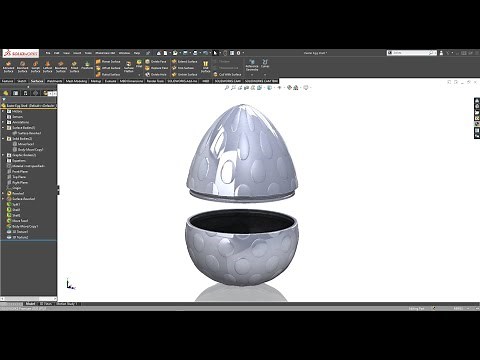Select the Freeform tool
The width and height of the screenshot is (480, 360).
point(87,65)
